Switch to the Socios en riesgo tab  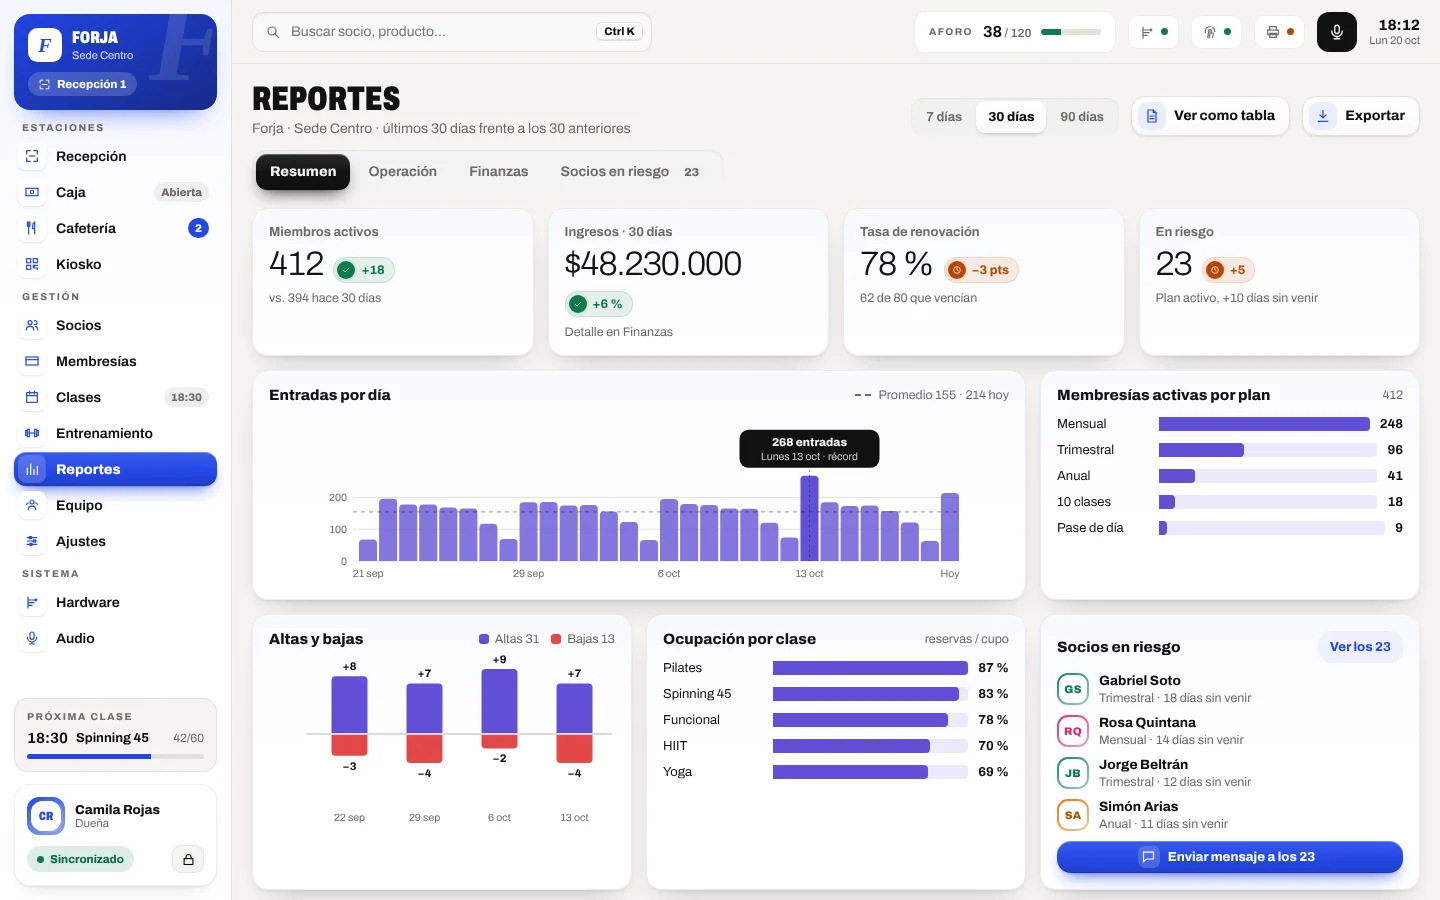631,172
